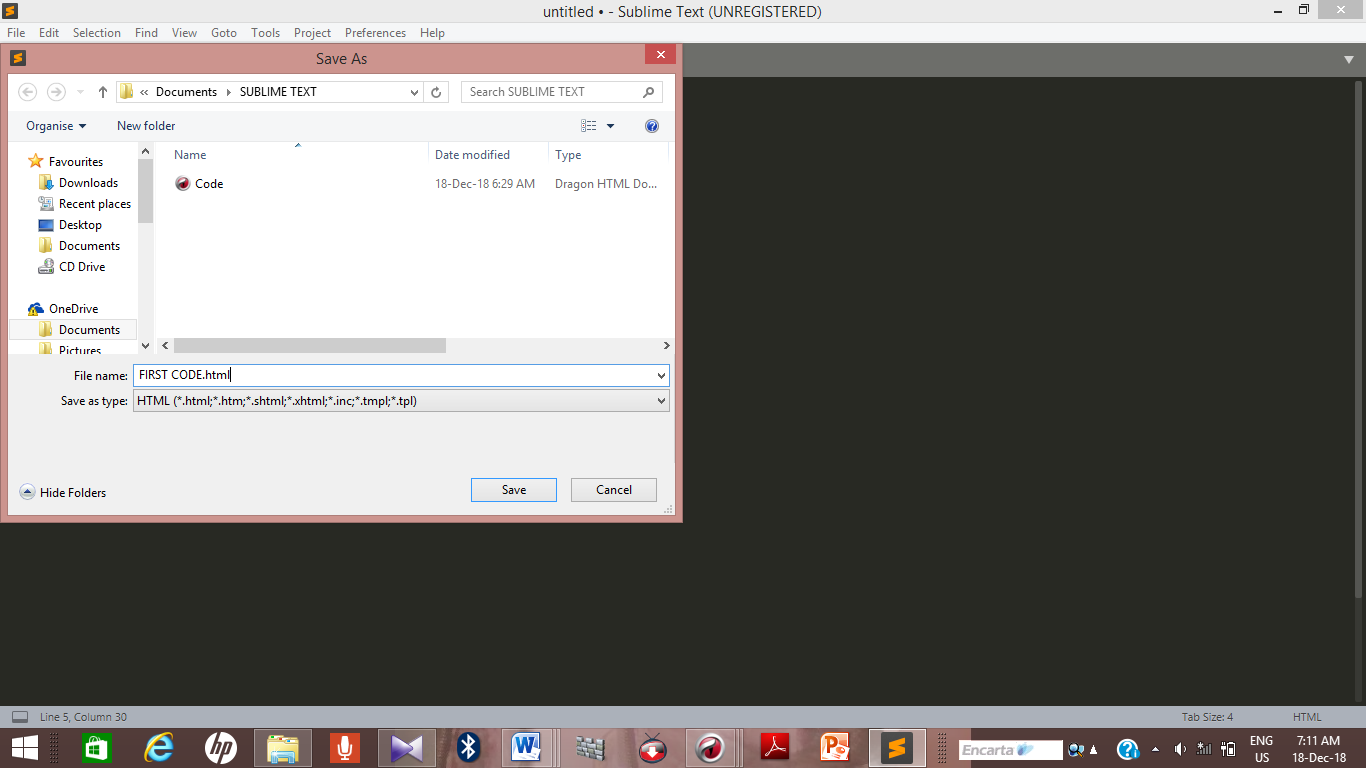Click the Forward arrow in Save As dialog
The width and height of the screenshot is (1366, 768).
[x=57, y=92]
